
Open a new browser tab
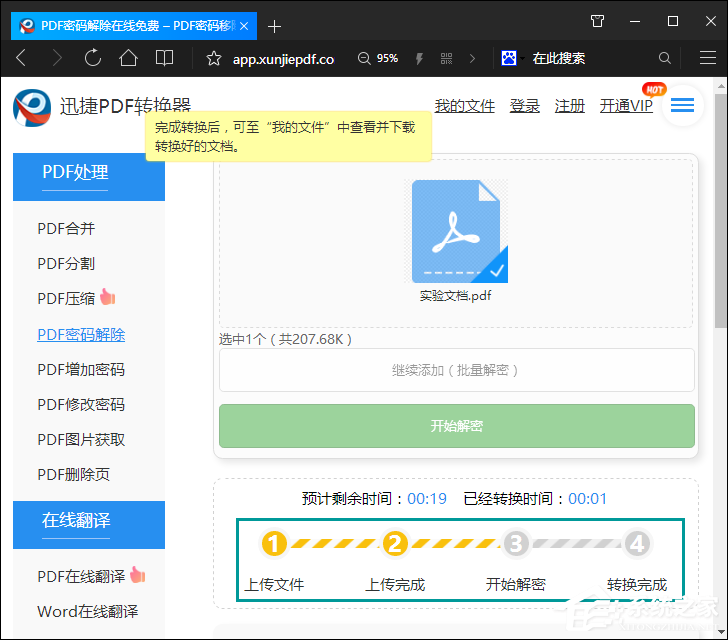tap(275, 25)
